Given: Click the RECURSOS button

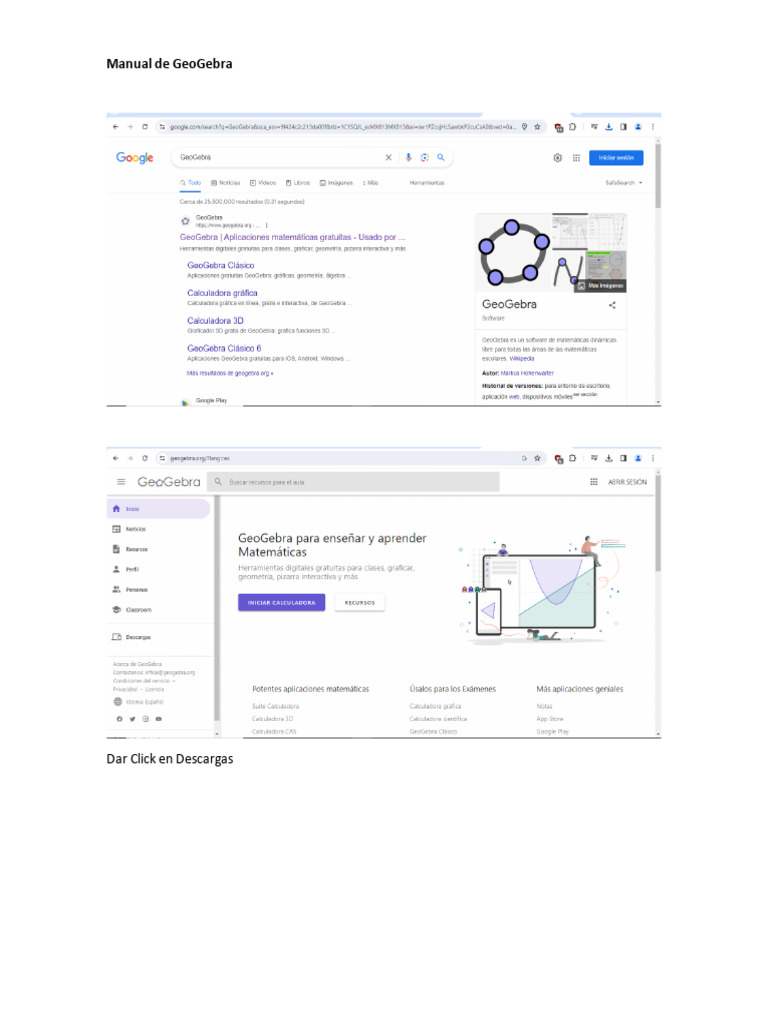Looking at the screenshot, I should click(360, 603).
